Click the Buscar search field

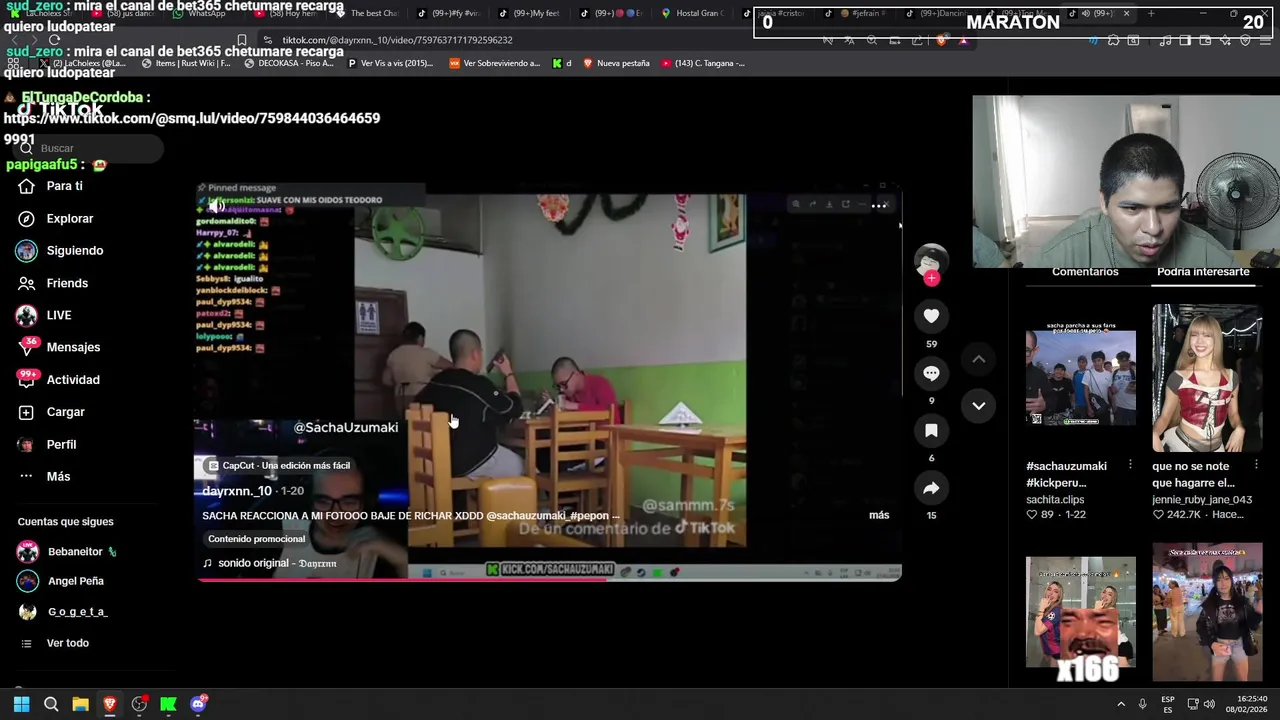coord(88,148)
